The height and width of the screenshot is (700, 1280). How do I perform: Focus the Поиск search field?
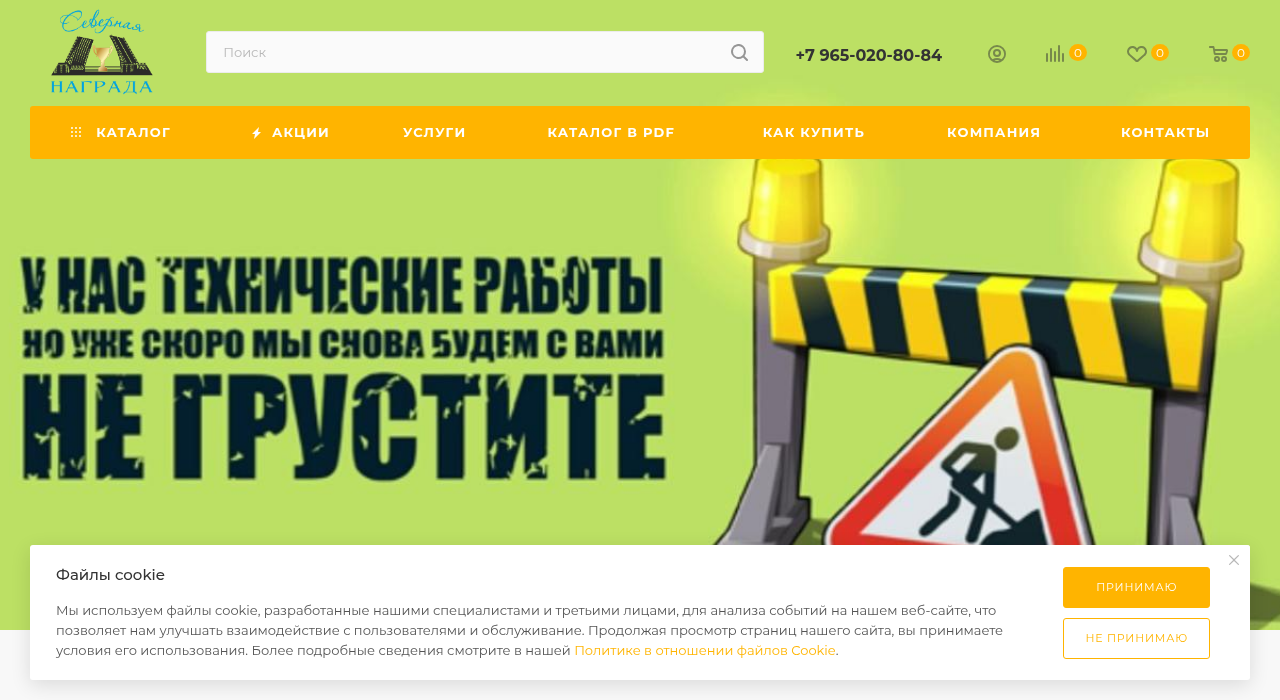484,52
